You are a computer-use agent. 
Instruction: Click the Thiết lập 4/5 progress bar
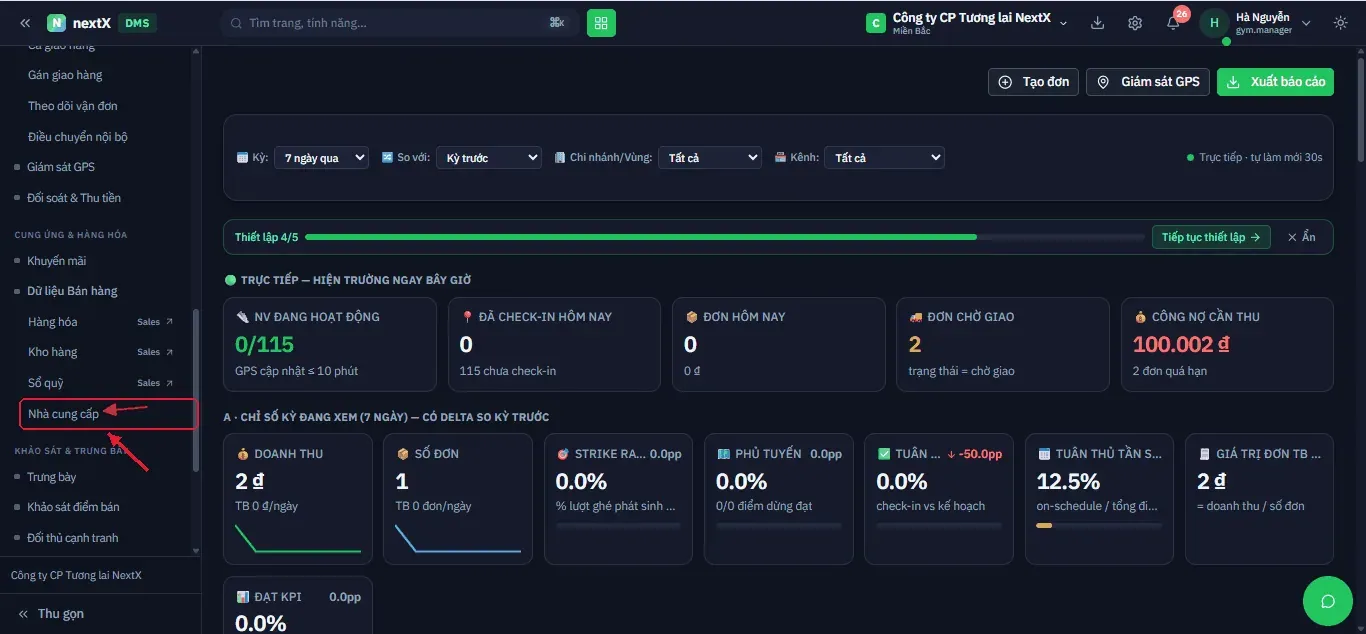(x=725, y=237)
